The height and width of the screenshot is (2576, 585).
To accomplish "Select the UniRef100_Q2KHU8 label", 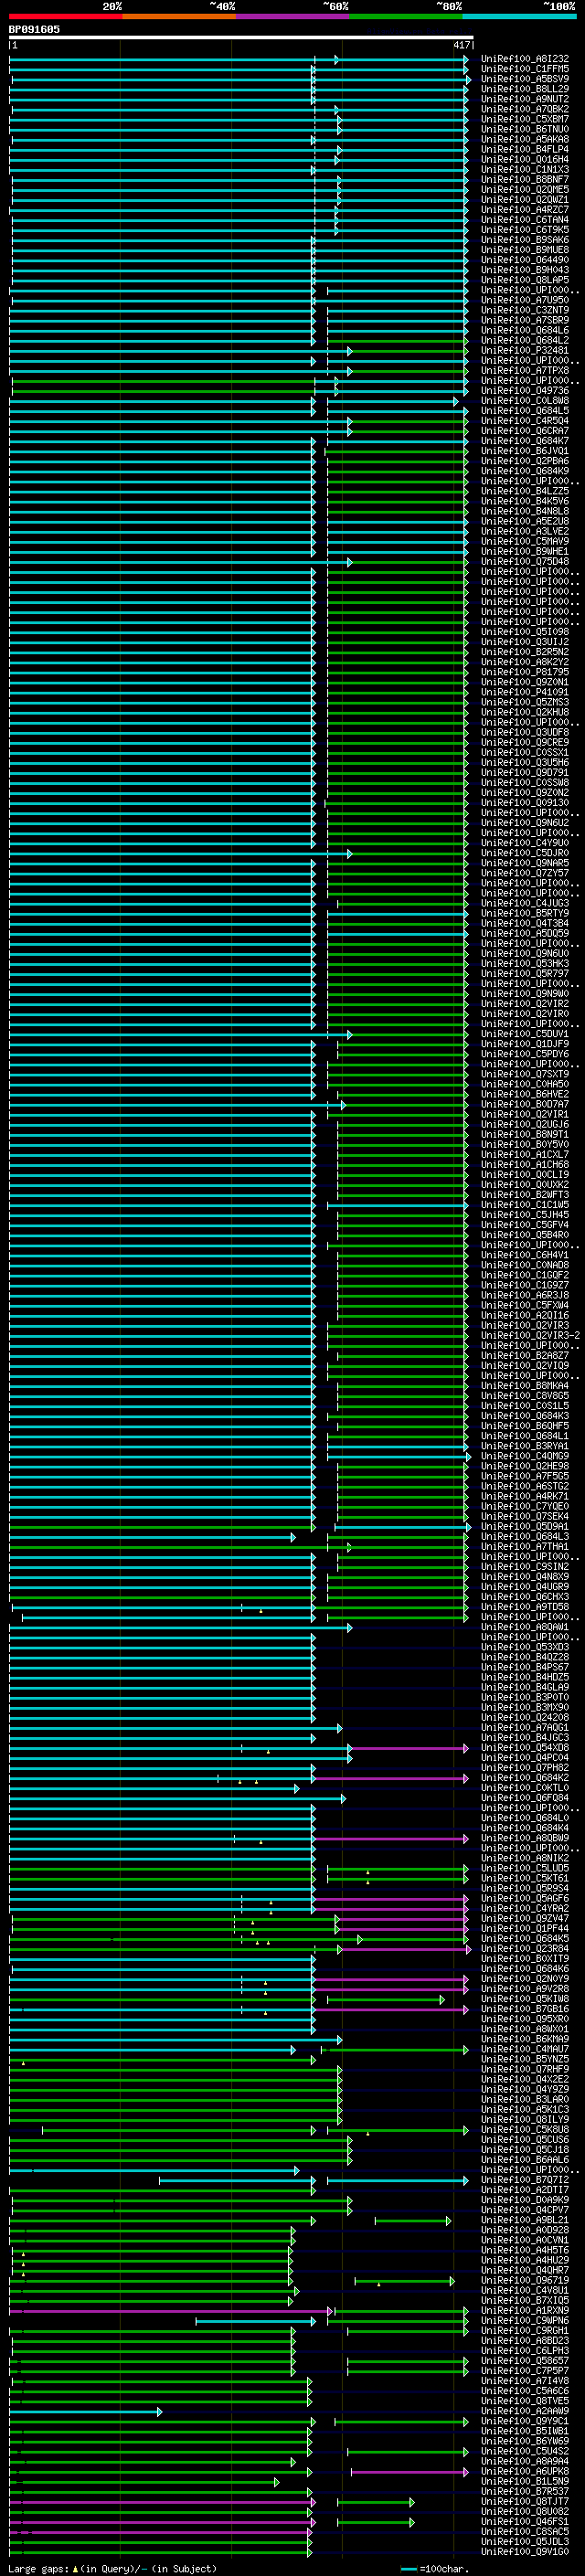I will point(525,712).
